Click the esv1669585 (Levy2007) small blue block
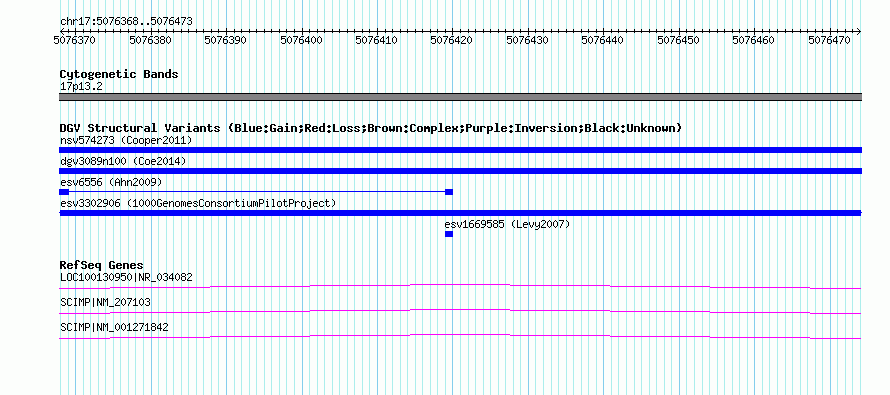The image size is (890, 395). point(449,234)
